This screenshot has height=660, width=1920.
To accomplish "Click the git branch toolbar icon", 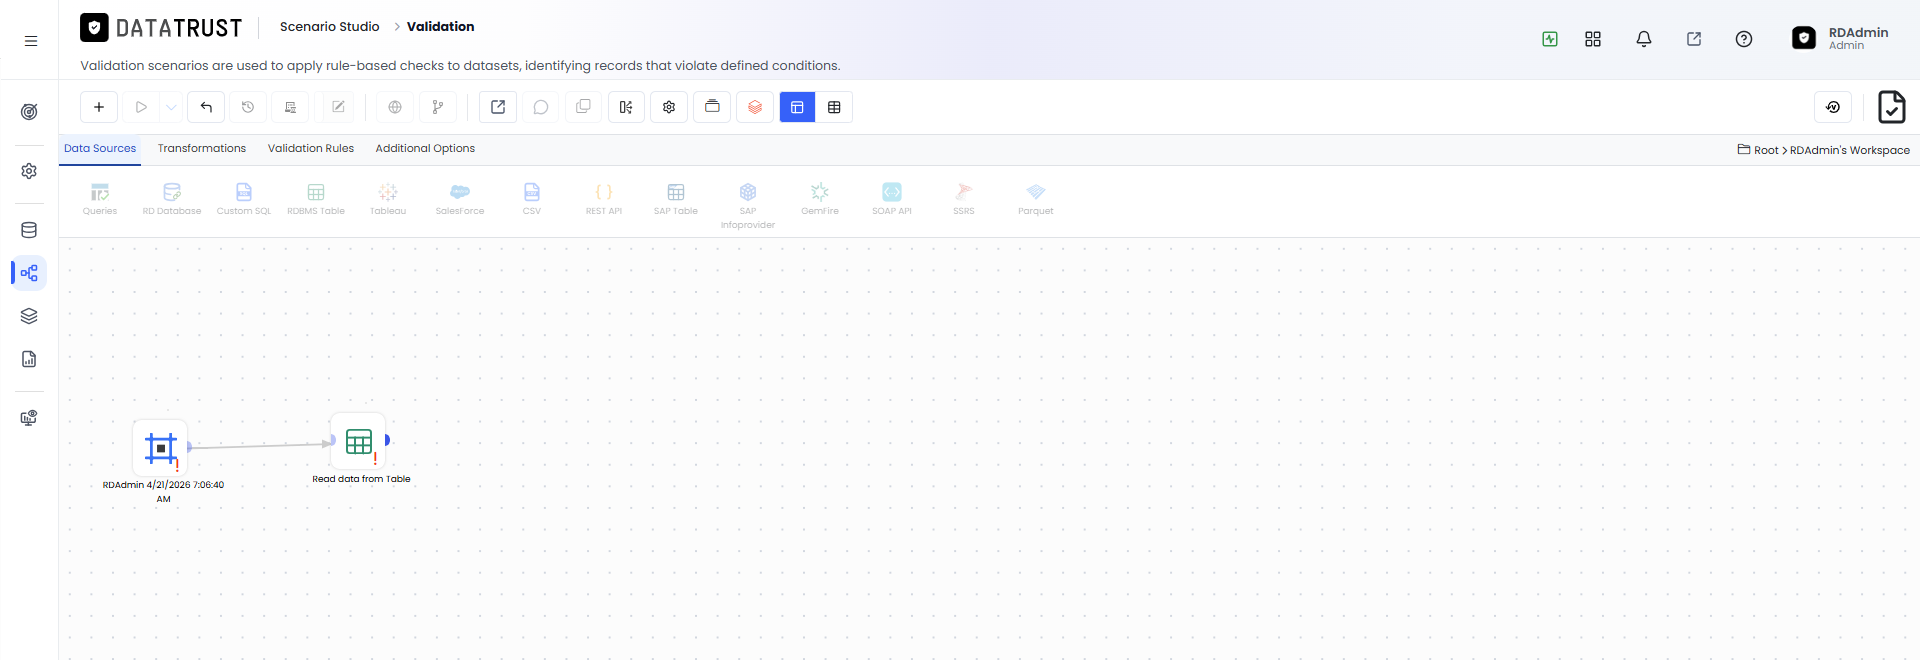I will [x=437, y=107].
